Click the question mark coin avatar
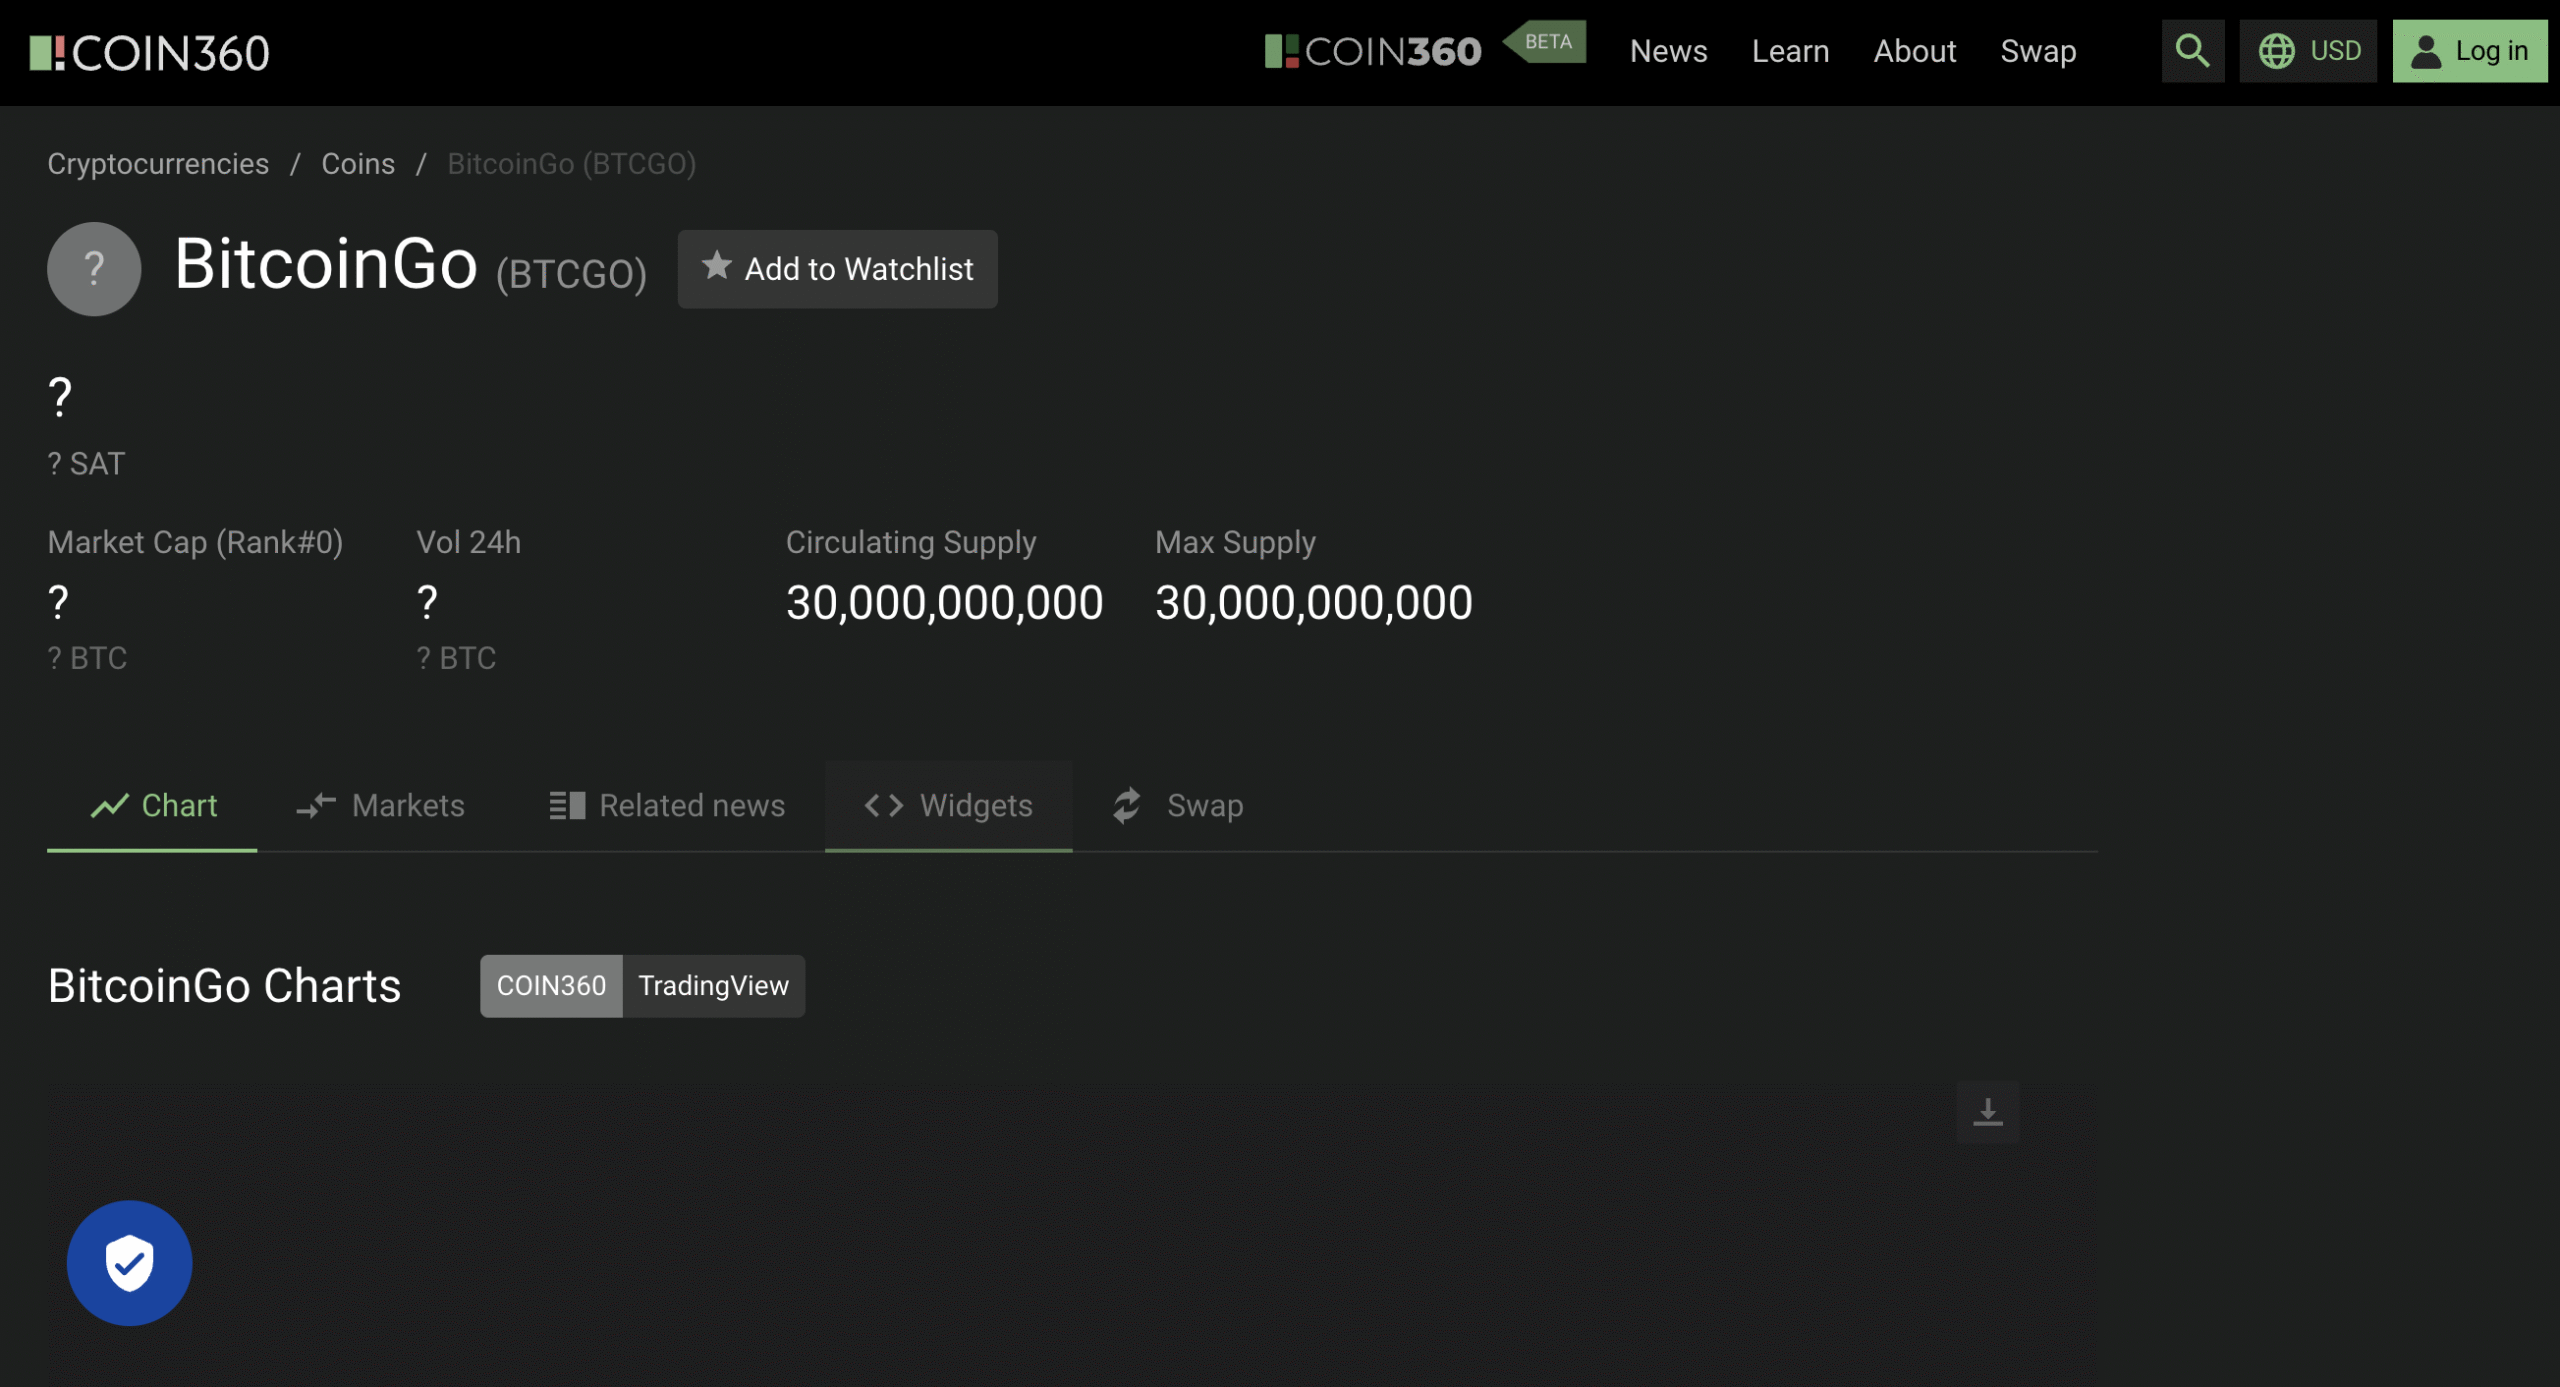This screenshot has height=1387, width=2560. [94, 269]
